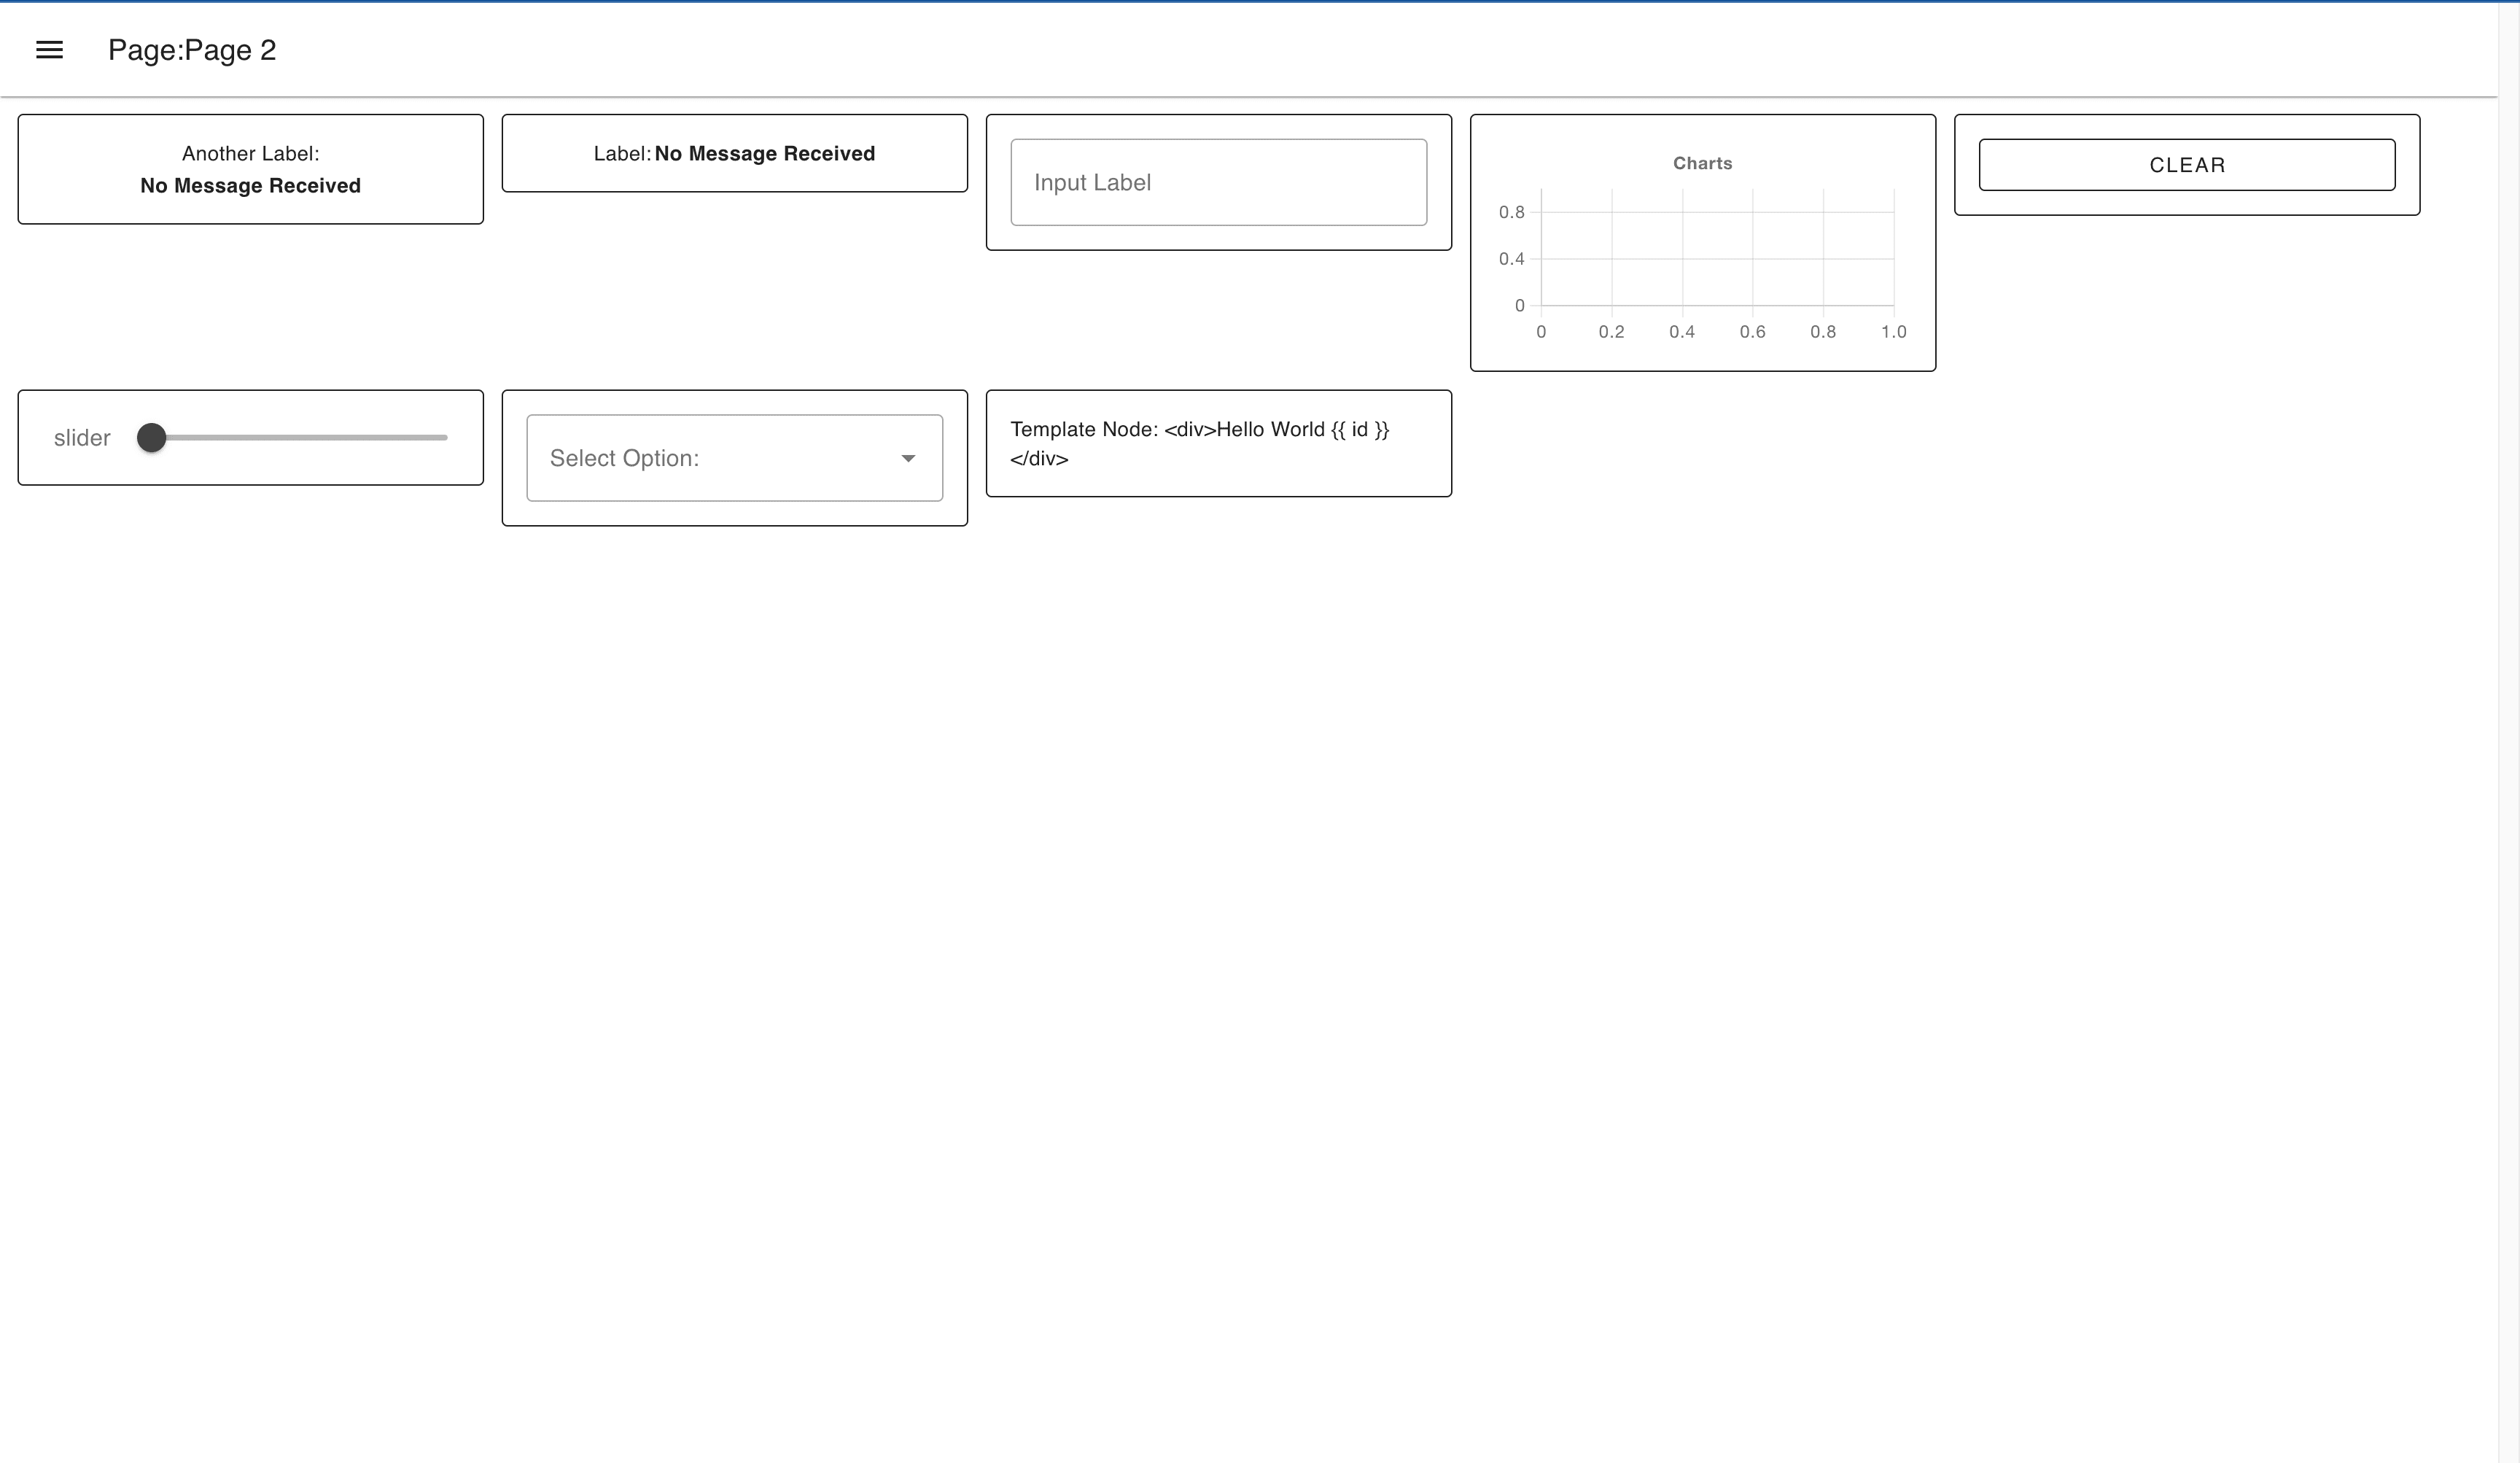Set the slider to its minimum value

coord(152,437)
